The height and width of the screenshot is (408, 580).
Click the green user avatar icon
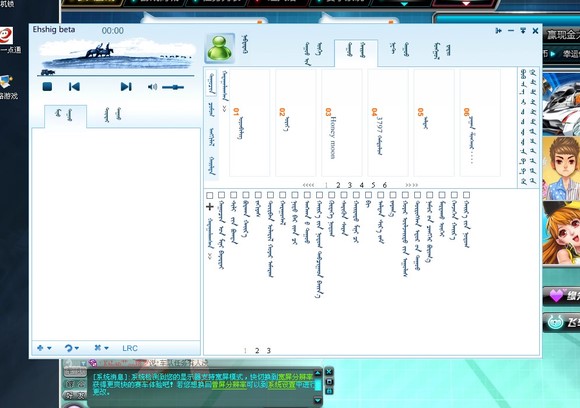click(220, 48)
